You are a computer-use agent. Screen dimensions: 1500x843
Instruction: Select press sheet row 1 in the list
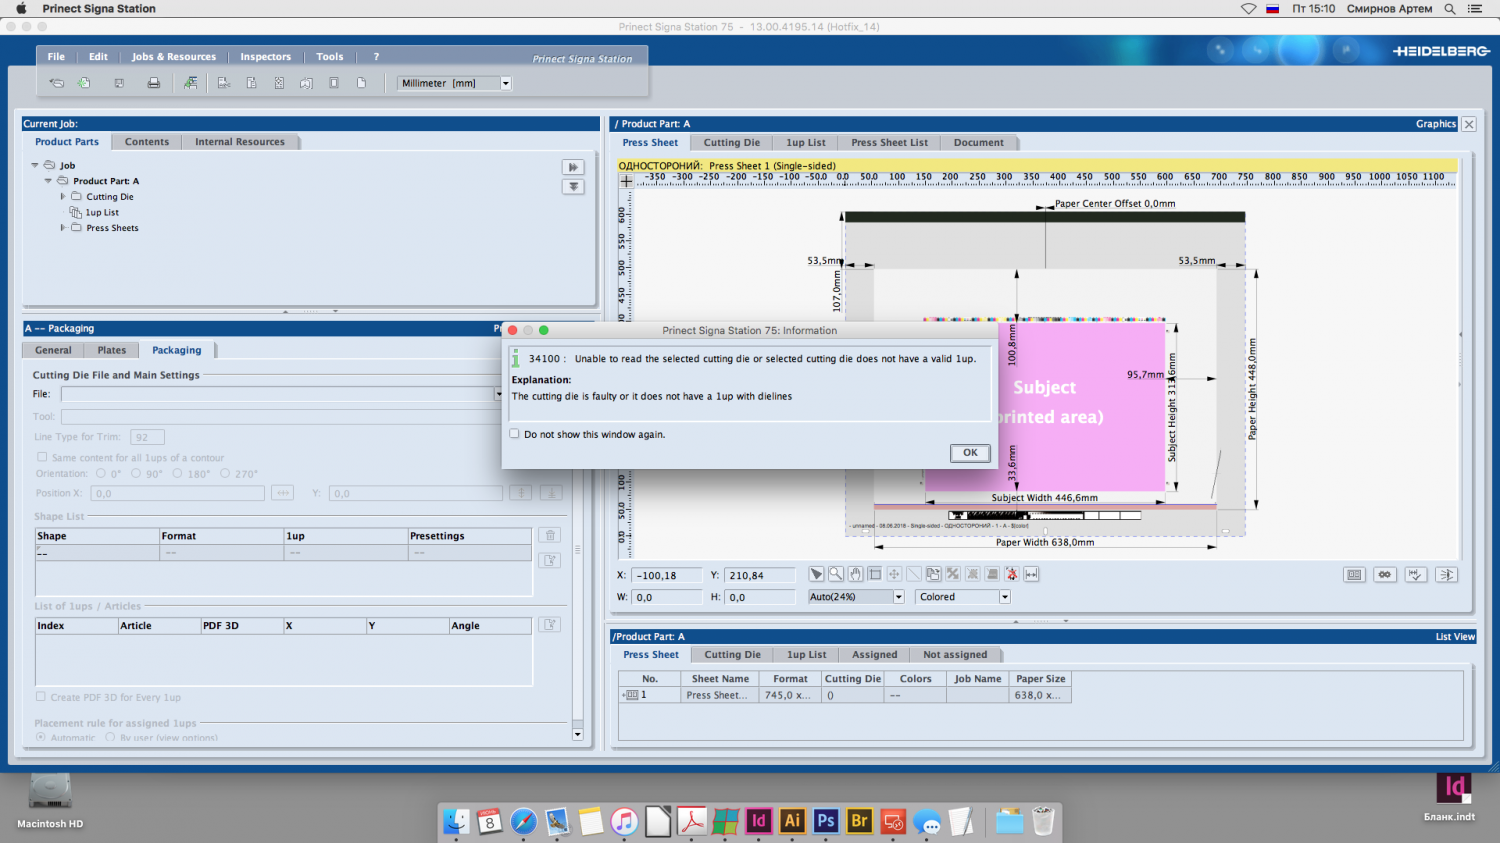point(845,695)
